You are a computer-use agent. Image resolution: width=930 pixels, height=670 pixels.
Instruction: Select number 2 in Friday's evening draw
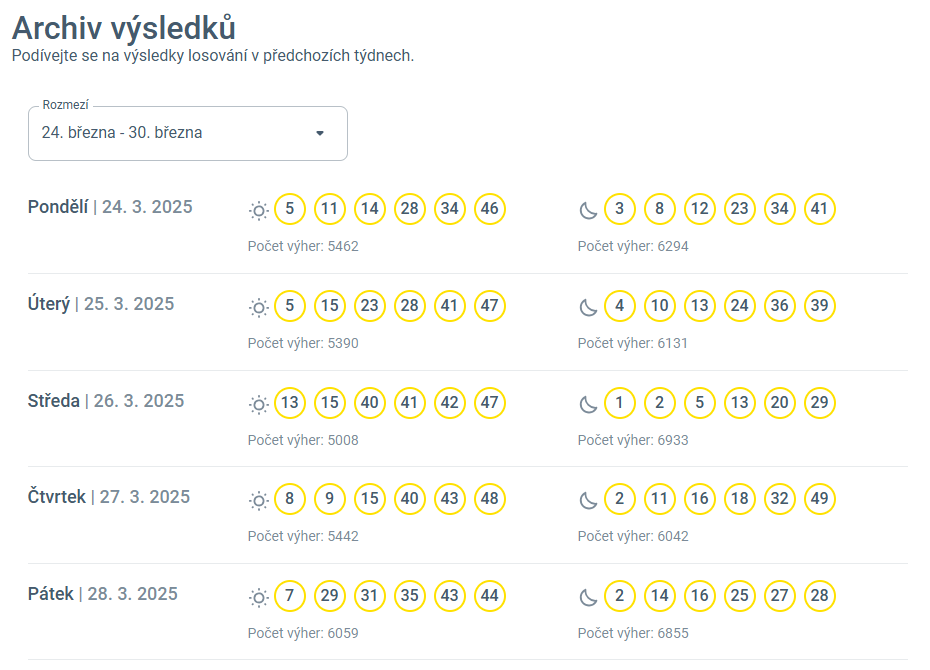(619, 595)
